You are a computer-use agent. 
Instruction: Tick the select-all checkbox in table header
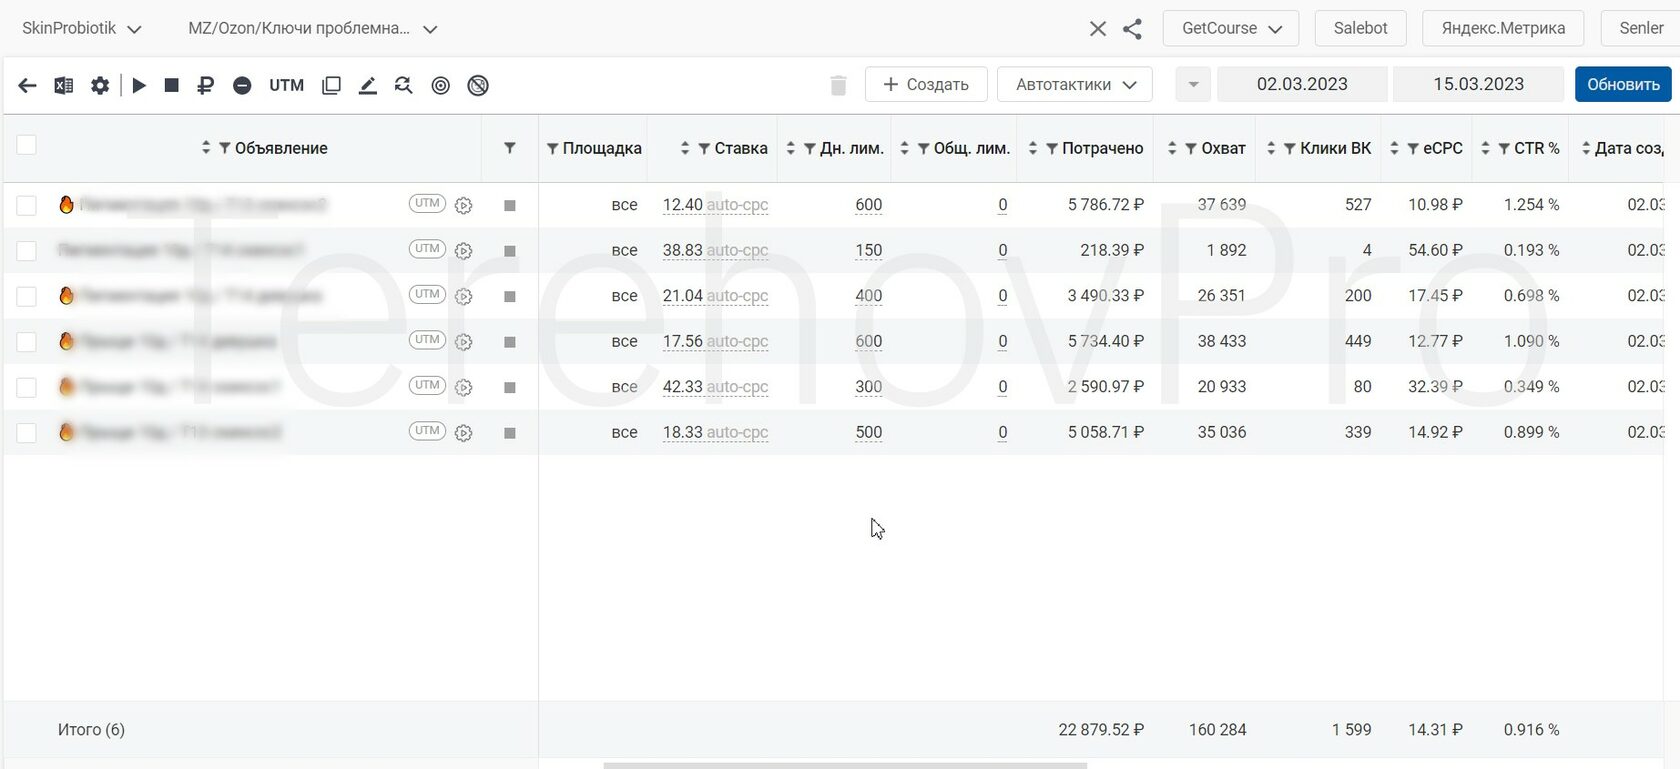coord(27,145)
